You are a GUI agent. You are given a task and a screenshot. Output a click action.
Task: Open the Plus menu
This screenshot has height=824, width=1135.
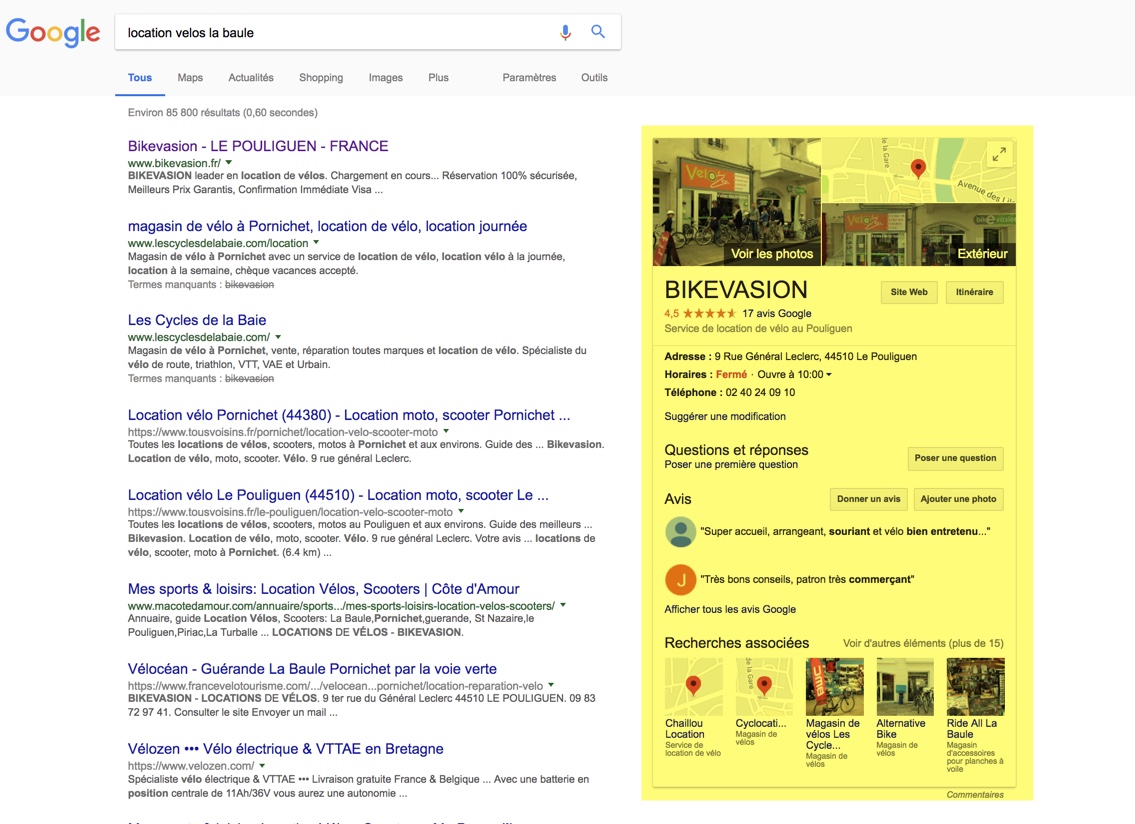tap(439, 77)
